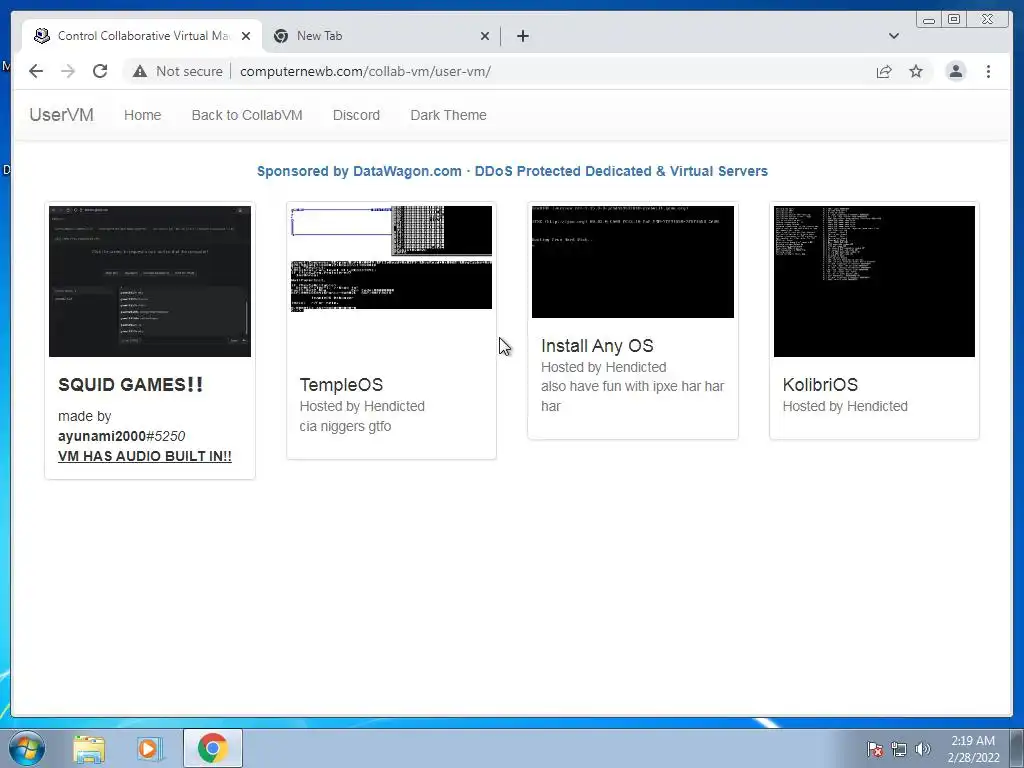Open the KolibriOS VM thumbnail
Viewport: 1024px width, 768px height.
(874, 281)
